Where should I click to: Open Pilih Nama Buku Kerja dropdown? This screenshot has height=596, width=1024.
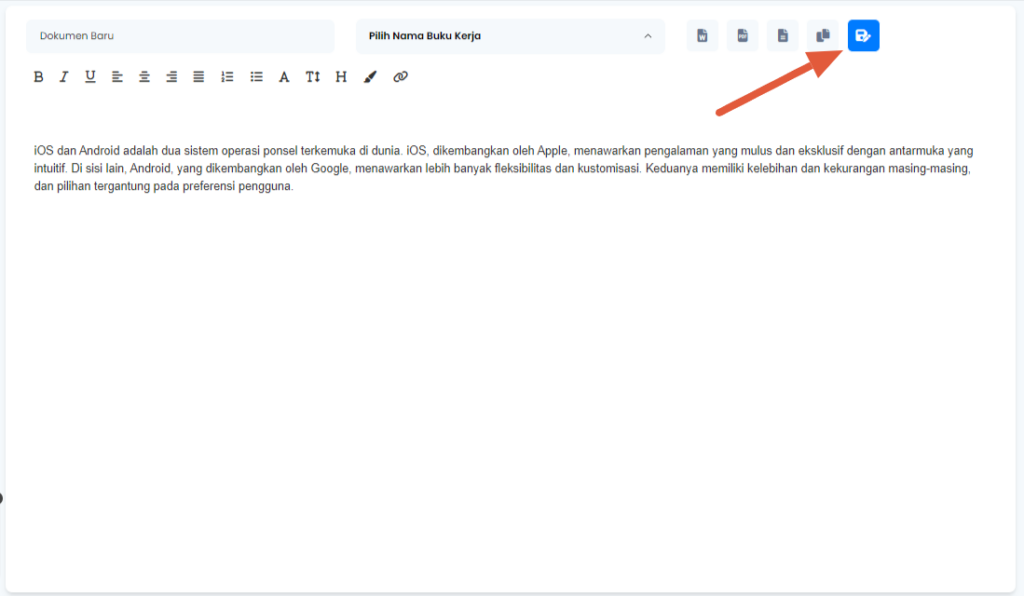coord(510,36)
